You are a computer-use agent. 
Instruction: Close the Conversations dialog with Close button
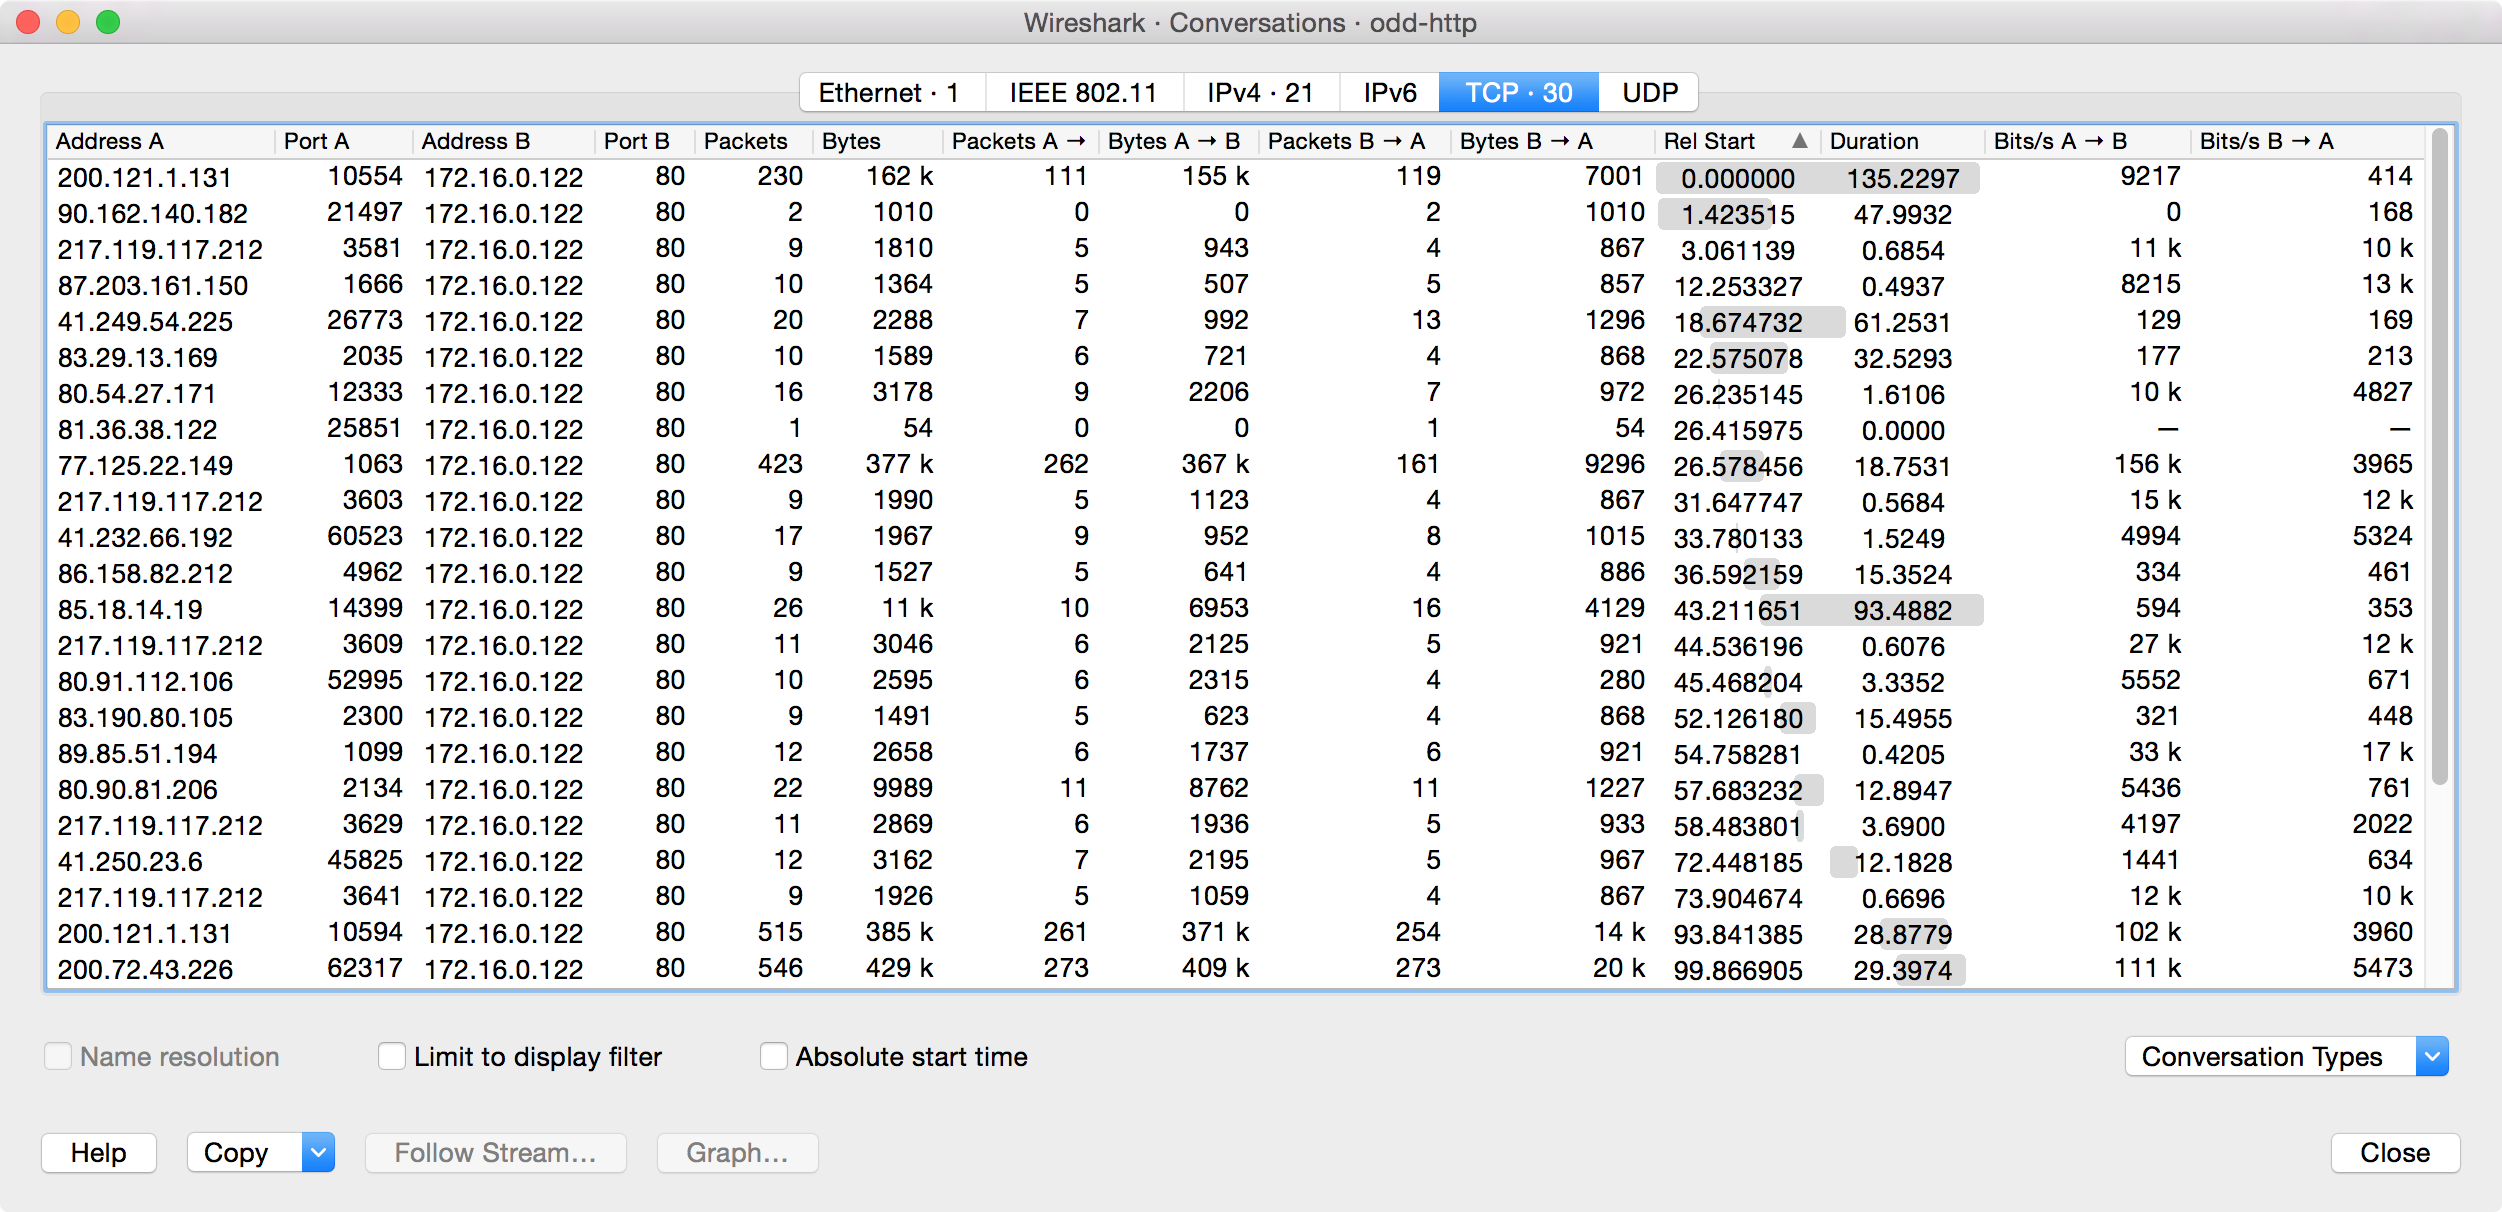pyautogui.click(x=2394, y=1152)
